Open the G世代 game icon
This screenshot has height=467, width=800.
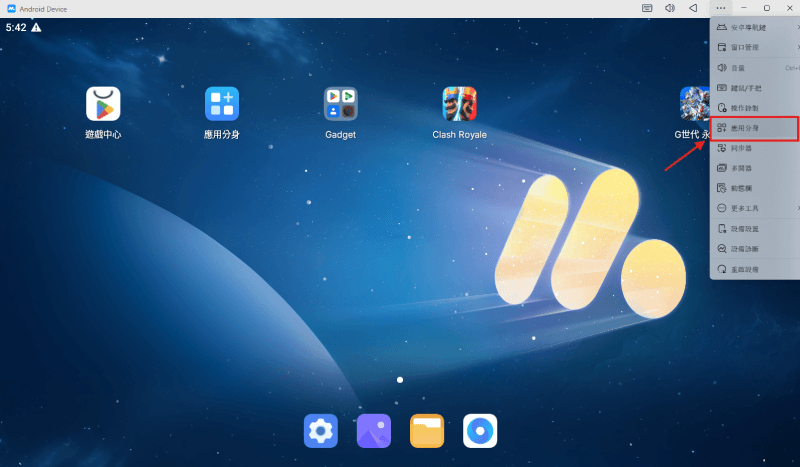(x=694, y=104)
